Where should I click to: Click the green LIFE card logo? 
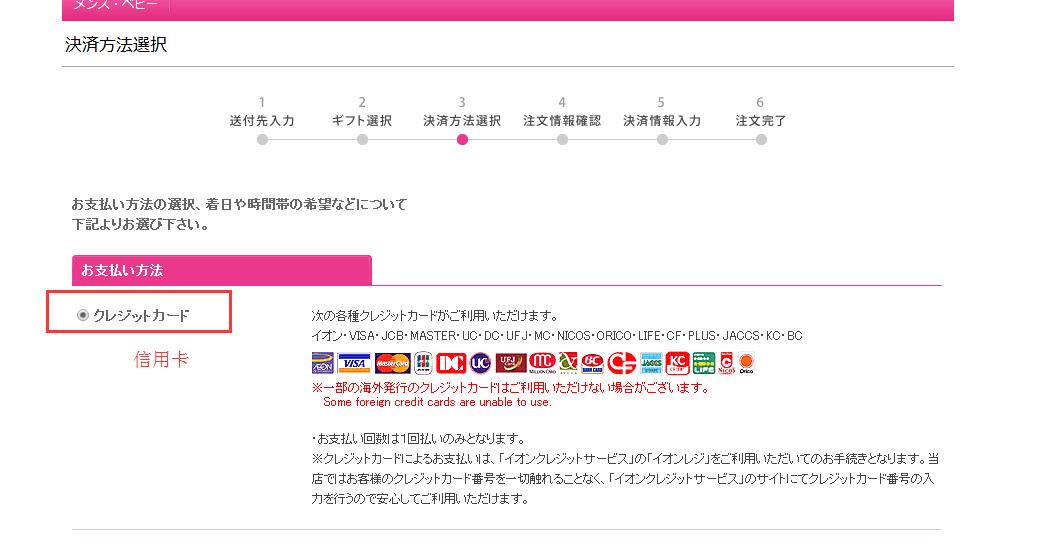coord(704,362)
